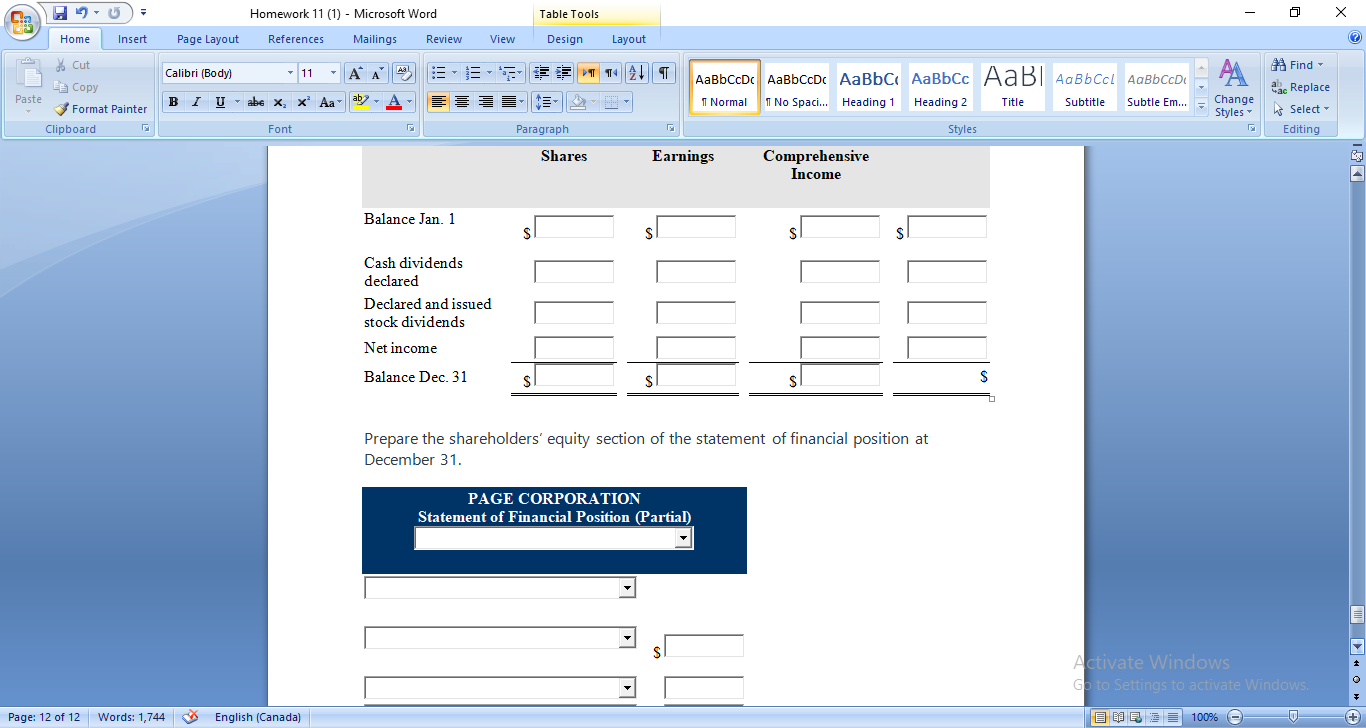Apply the Title style
The width and height of the screenshot is (1366, 728).
1013,86
